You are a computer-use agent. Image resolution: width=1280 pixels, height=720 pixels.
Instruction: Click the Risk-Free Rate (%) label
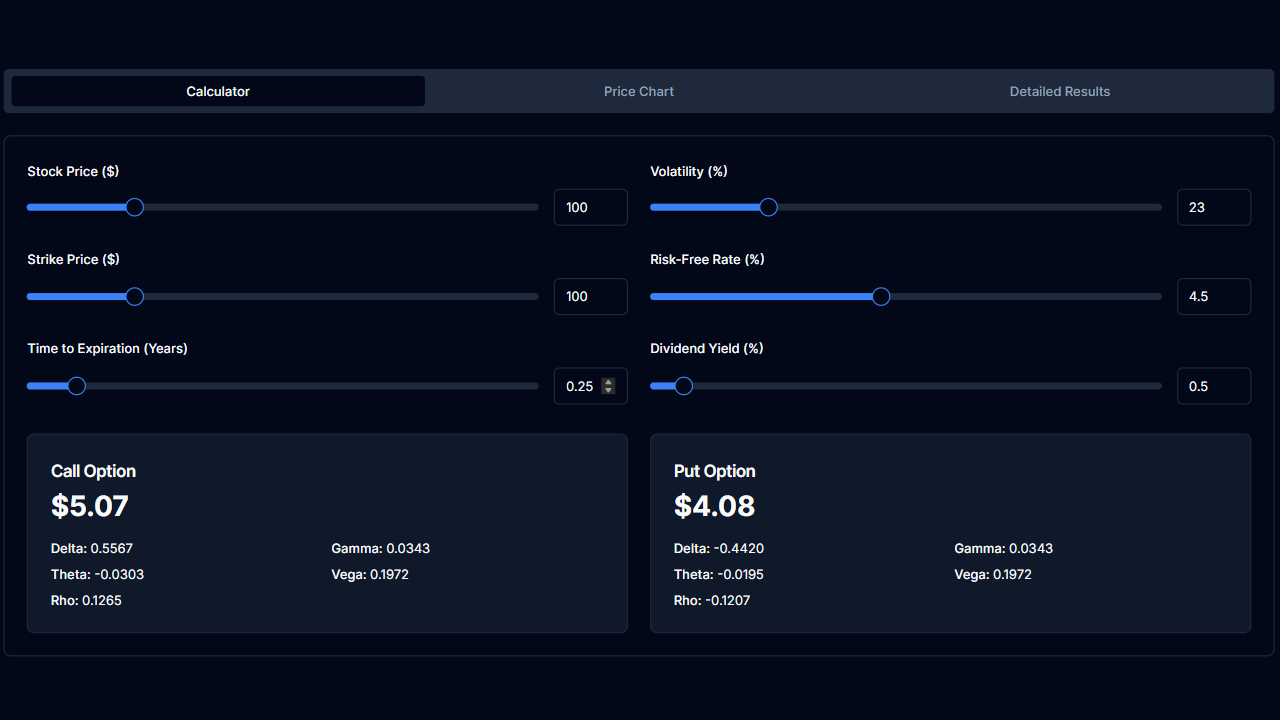click(707, 259)
